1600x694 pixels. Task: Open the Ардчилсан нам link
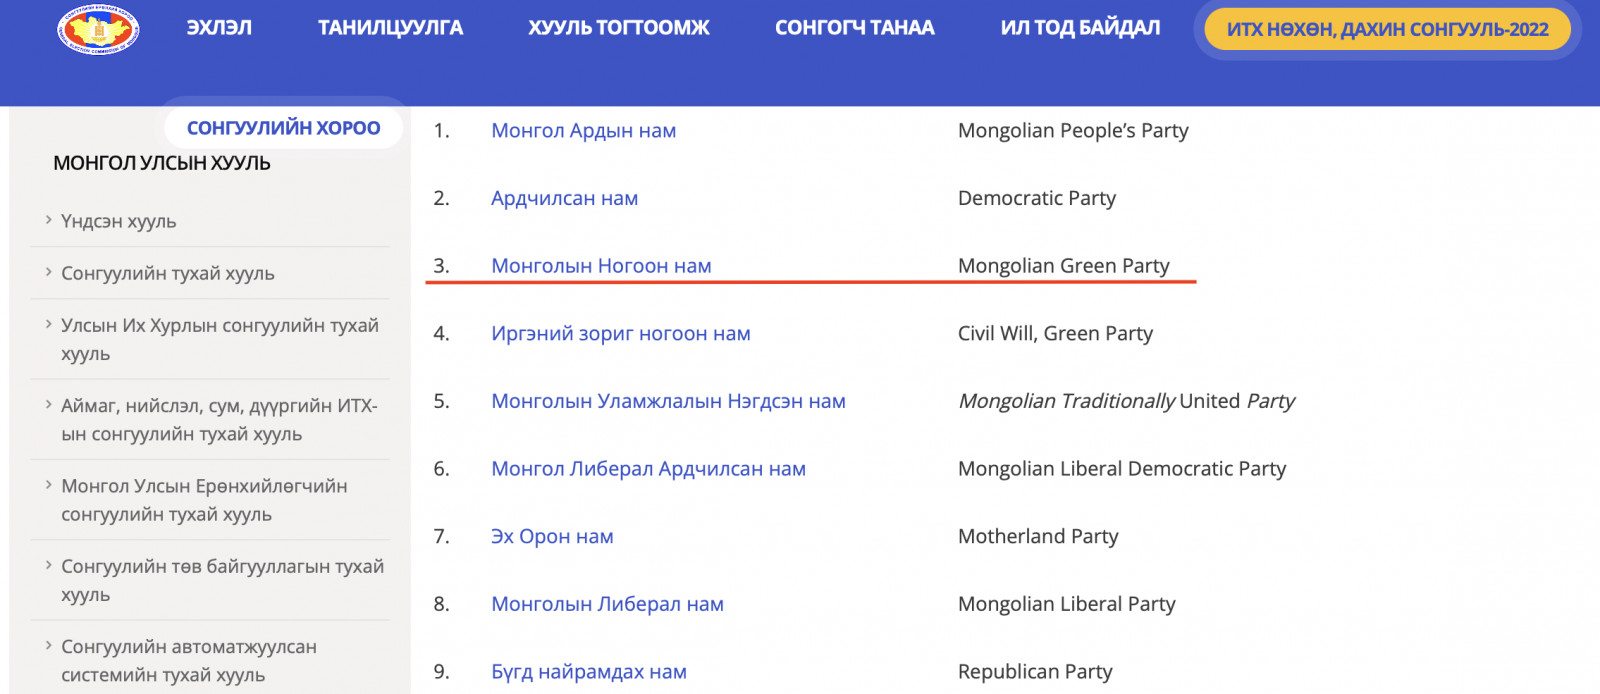565,198
